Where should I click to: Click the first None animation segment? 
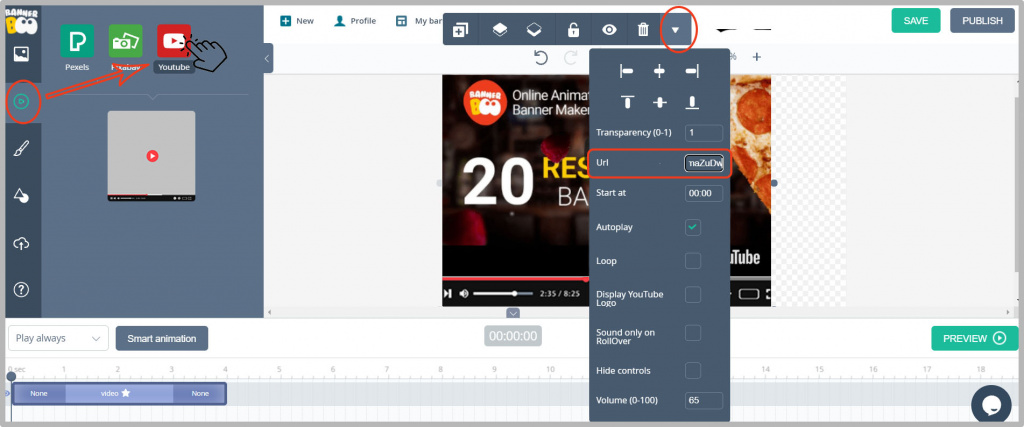click(x=39, y=394)
